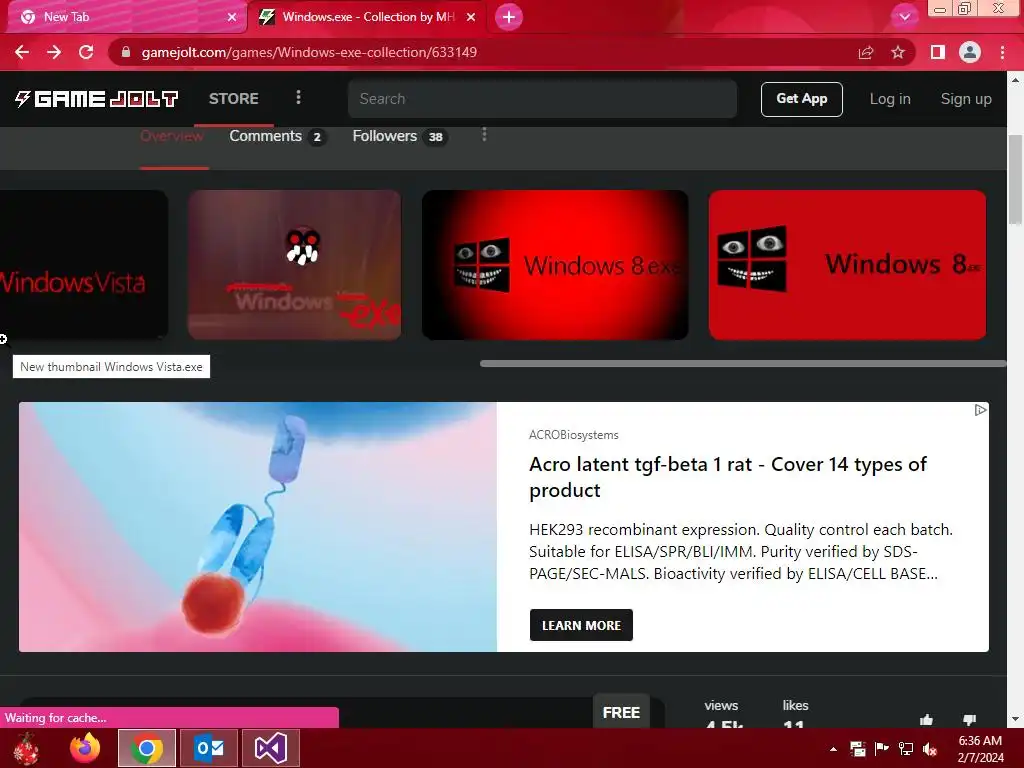1024x768 pixels.
Task: Click the Action Center flag icon
Action: (x=882, y=749)
